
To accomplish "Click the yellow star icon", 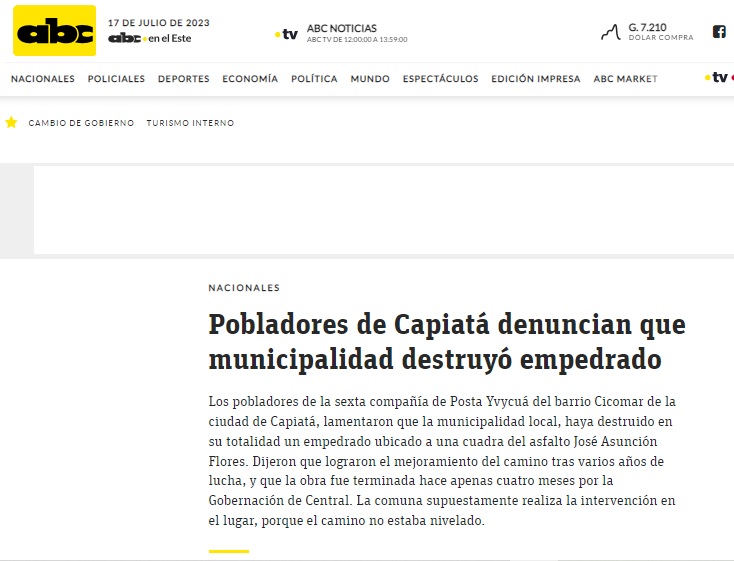I will tap(12, 123).
